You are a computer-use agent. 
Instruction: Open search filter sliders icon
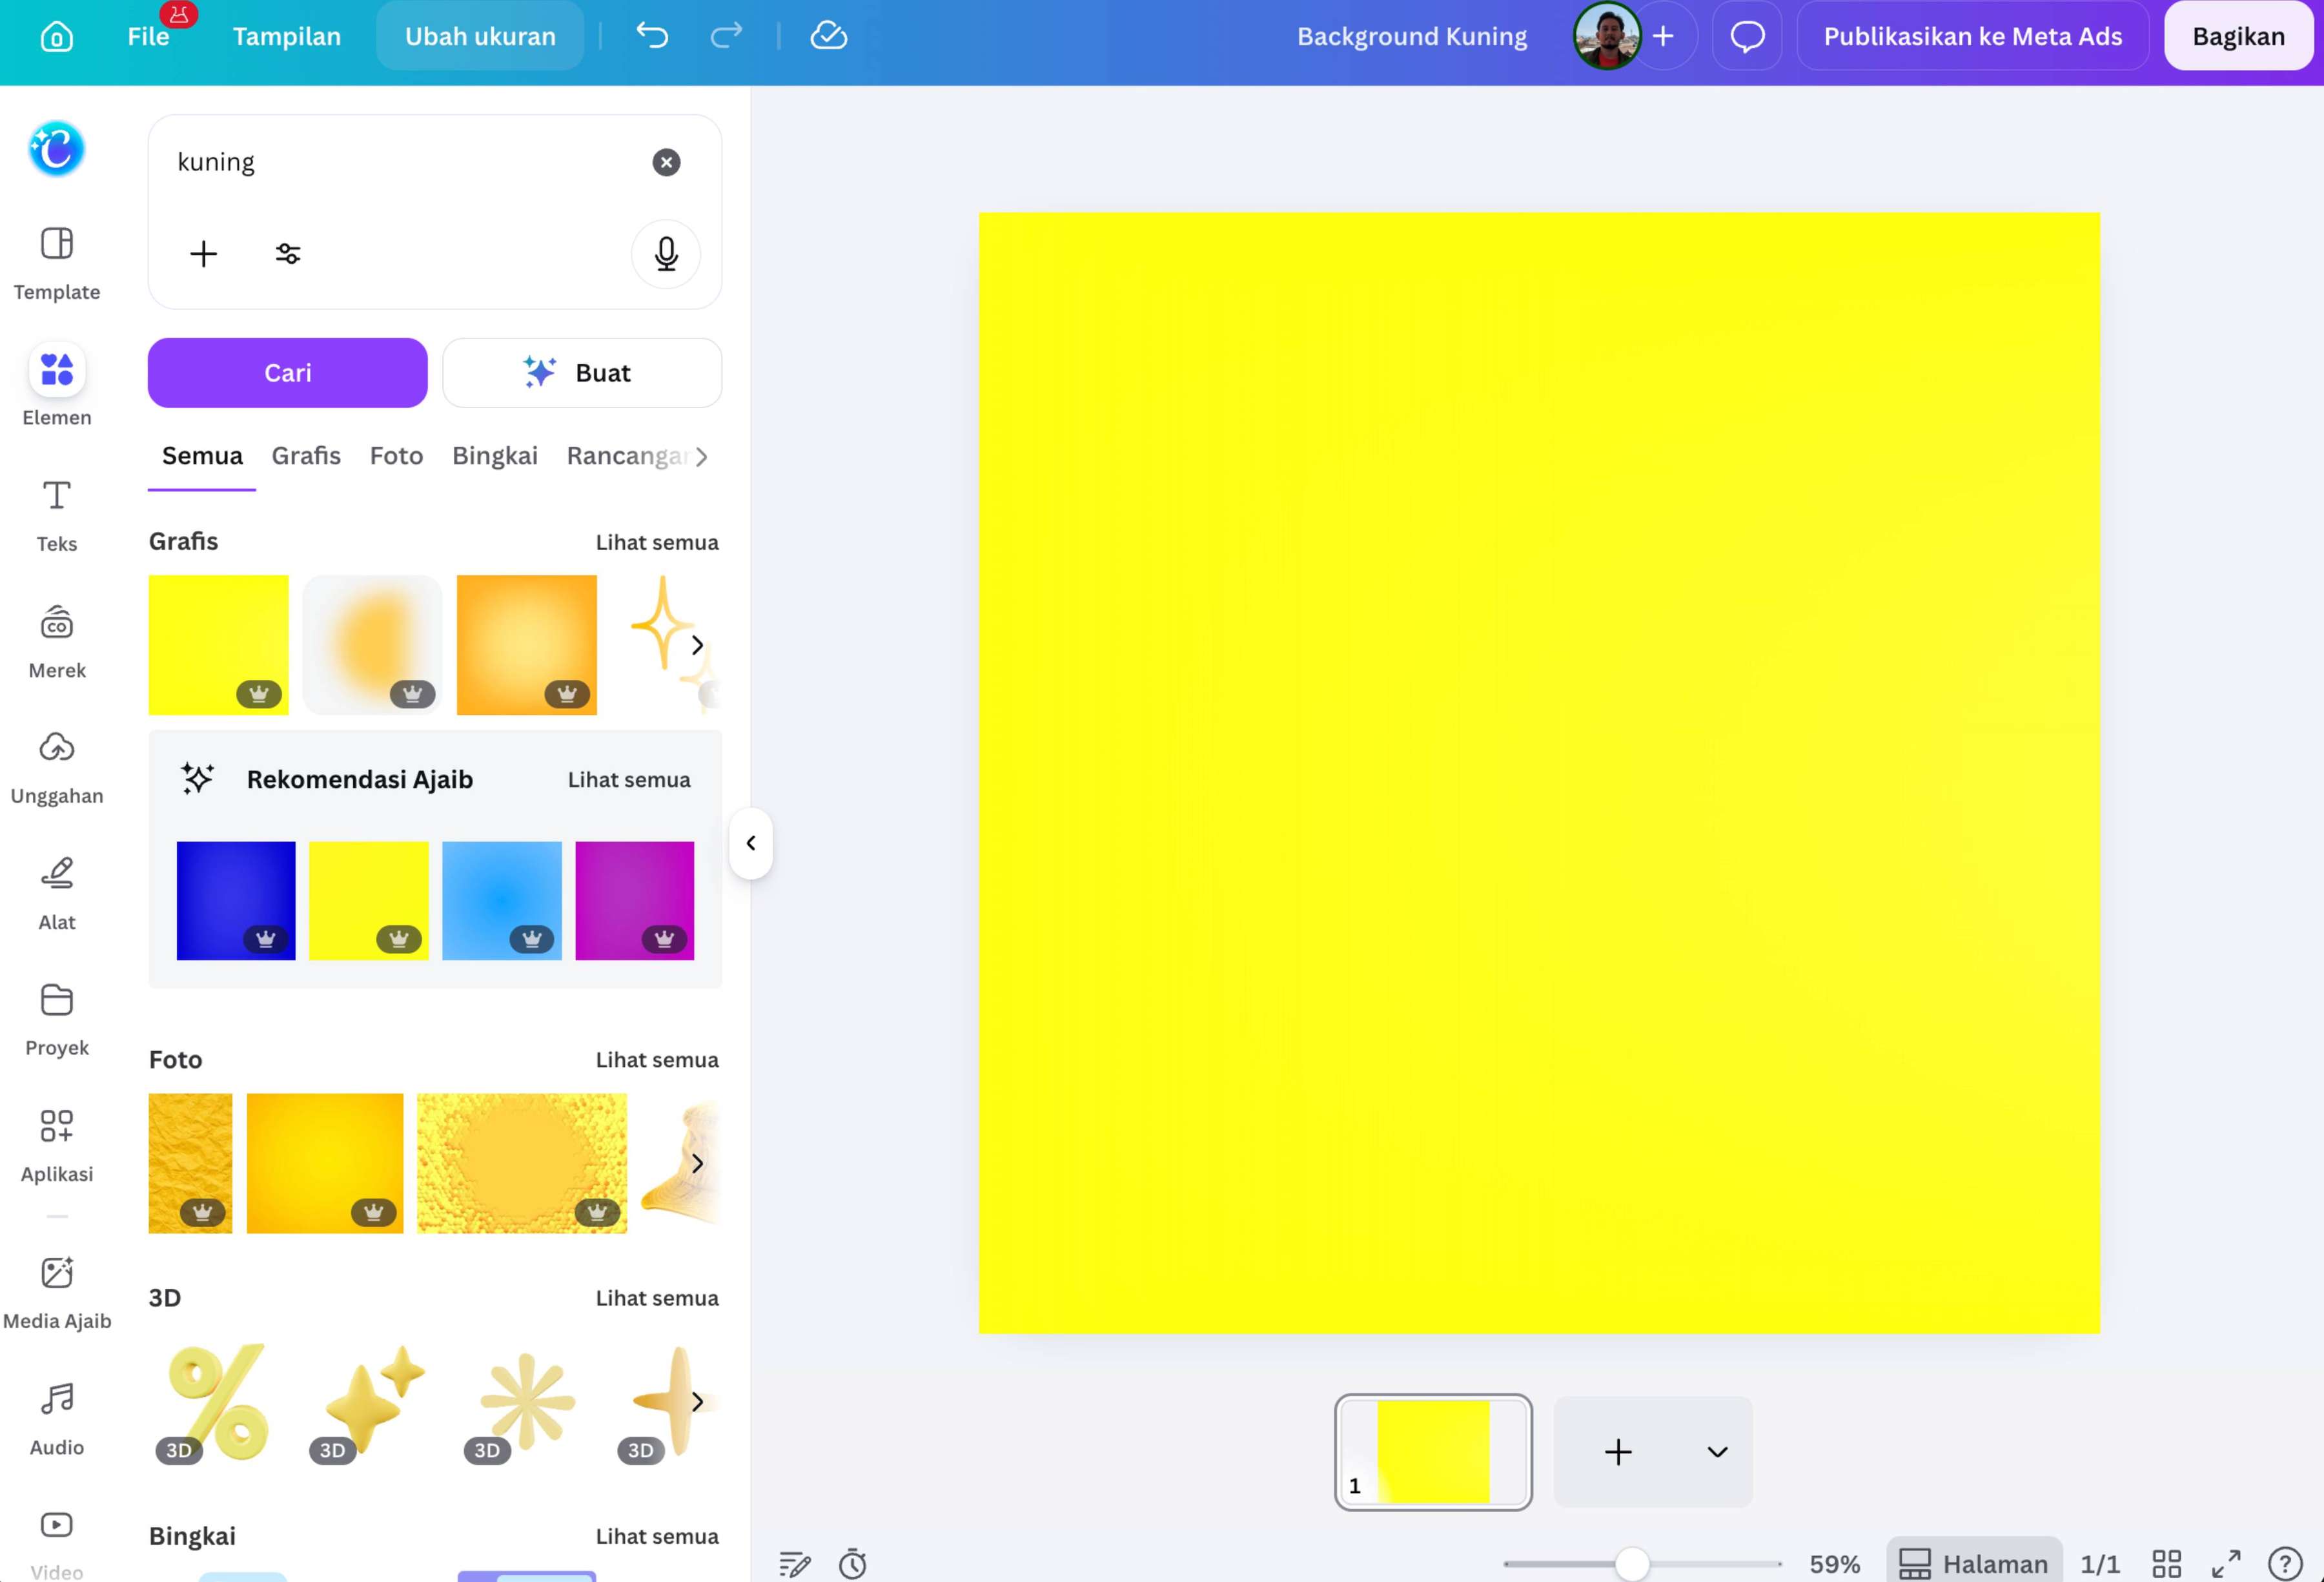pyautogui.click(x=288, y=254)
